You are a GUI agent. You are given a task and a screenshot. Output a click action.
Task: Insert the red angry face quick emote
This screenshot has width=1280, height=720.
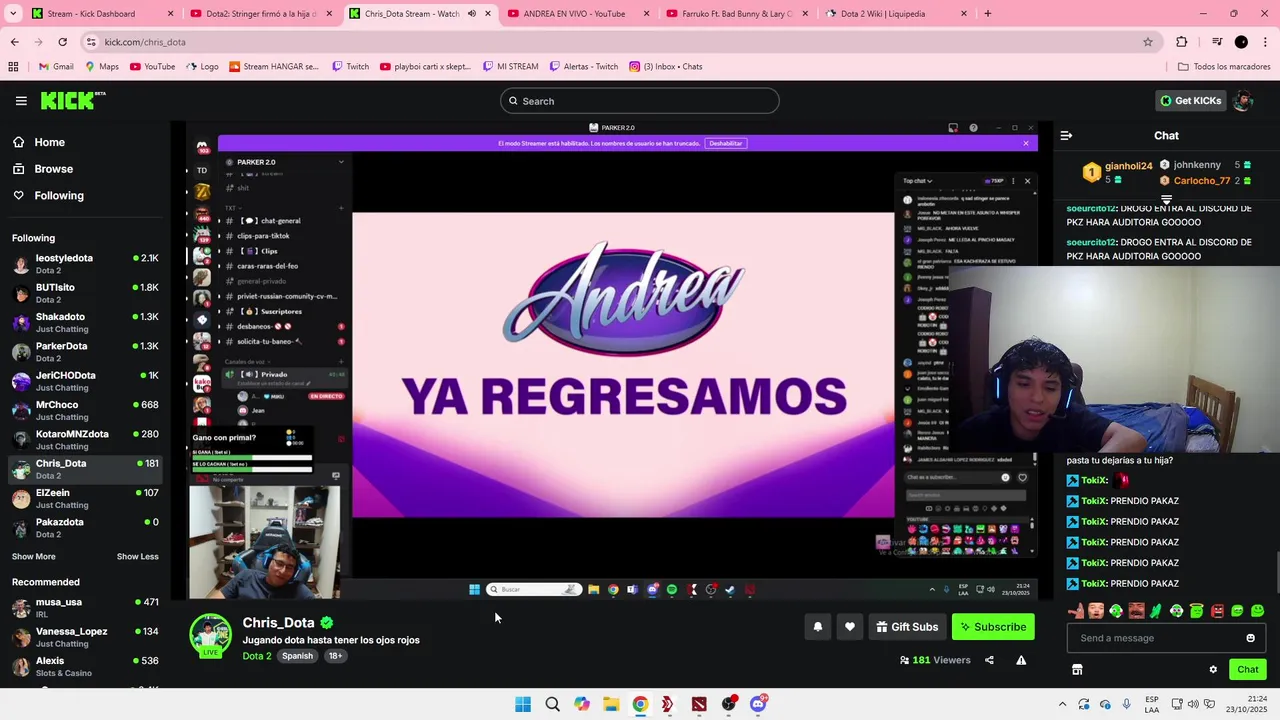(1217, 611)
